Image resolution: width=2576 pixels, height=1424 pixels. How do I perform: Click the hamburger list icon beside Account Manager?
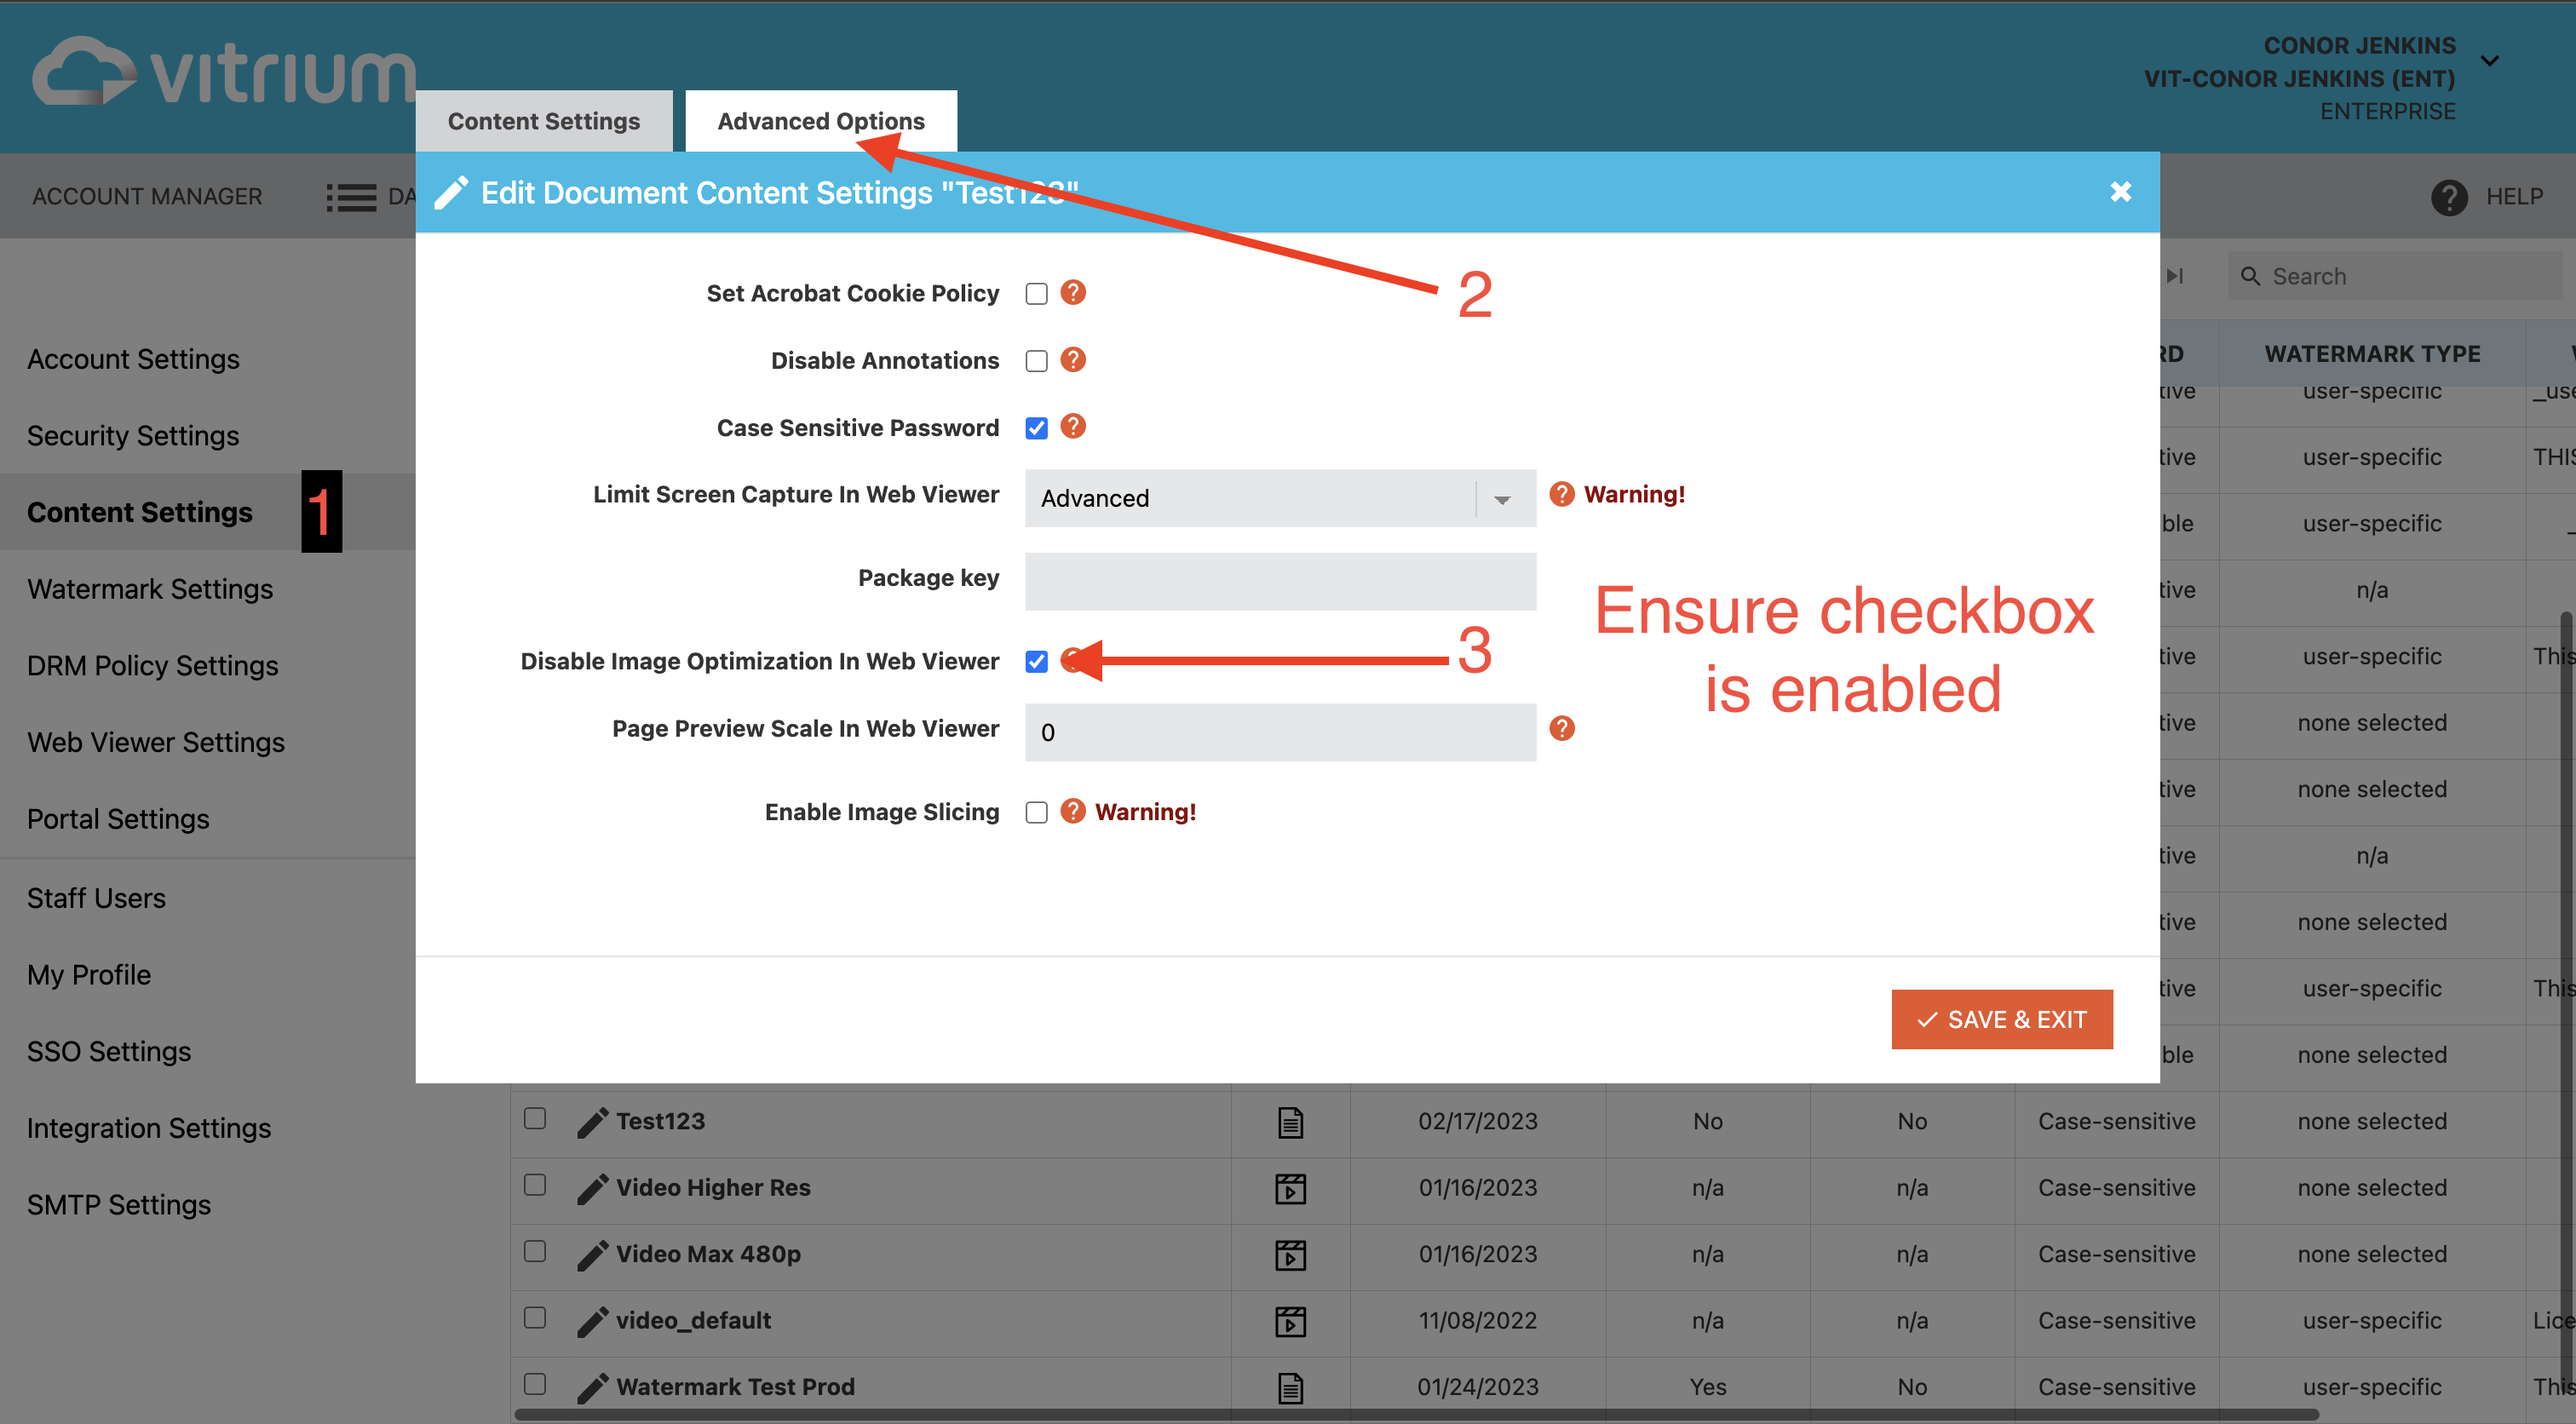click(x=351, y=196)
